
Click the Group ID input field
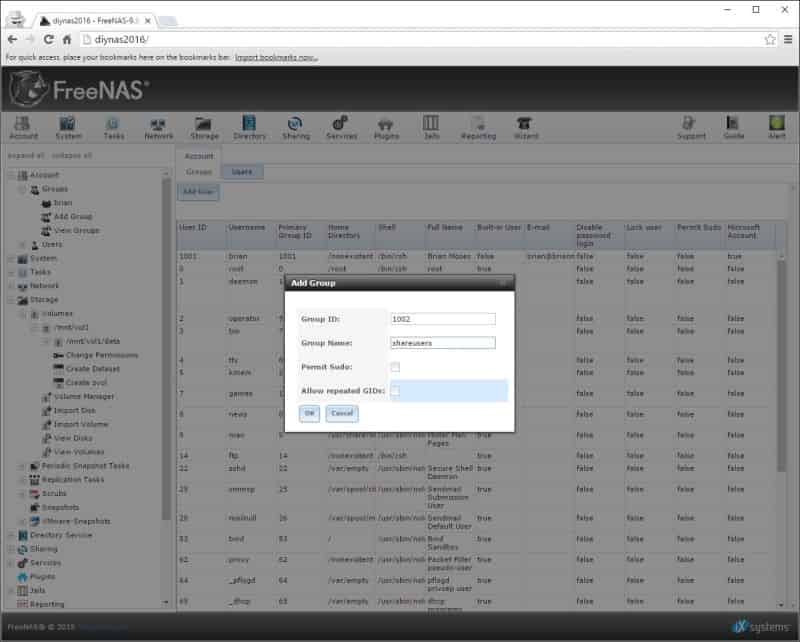pos(443,319)
